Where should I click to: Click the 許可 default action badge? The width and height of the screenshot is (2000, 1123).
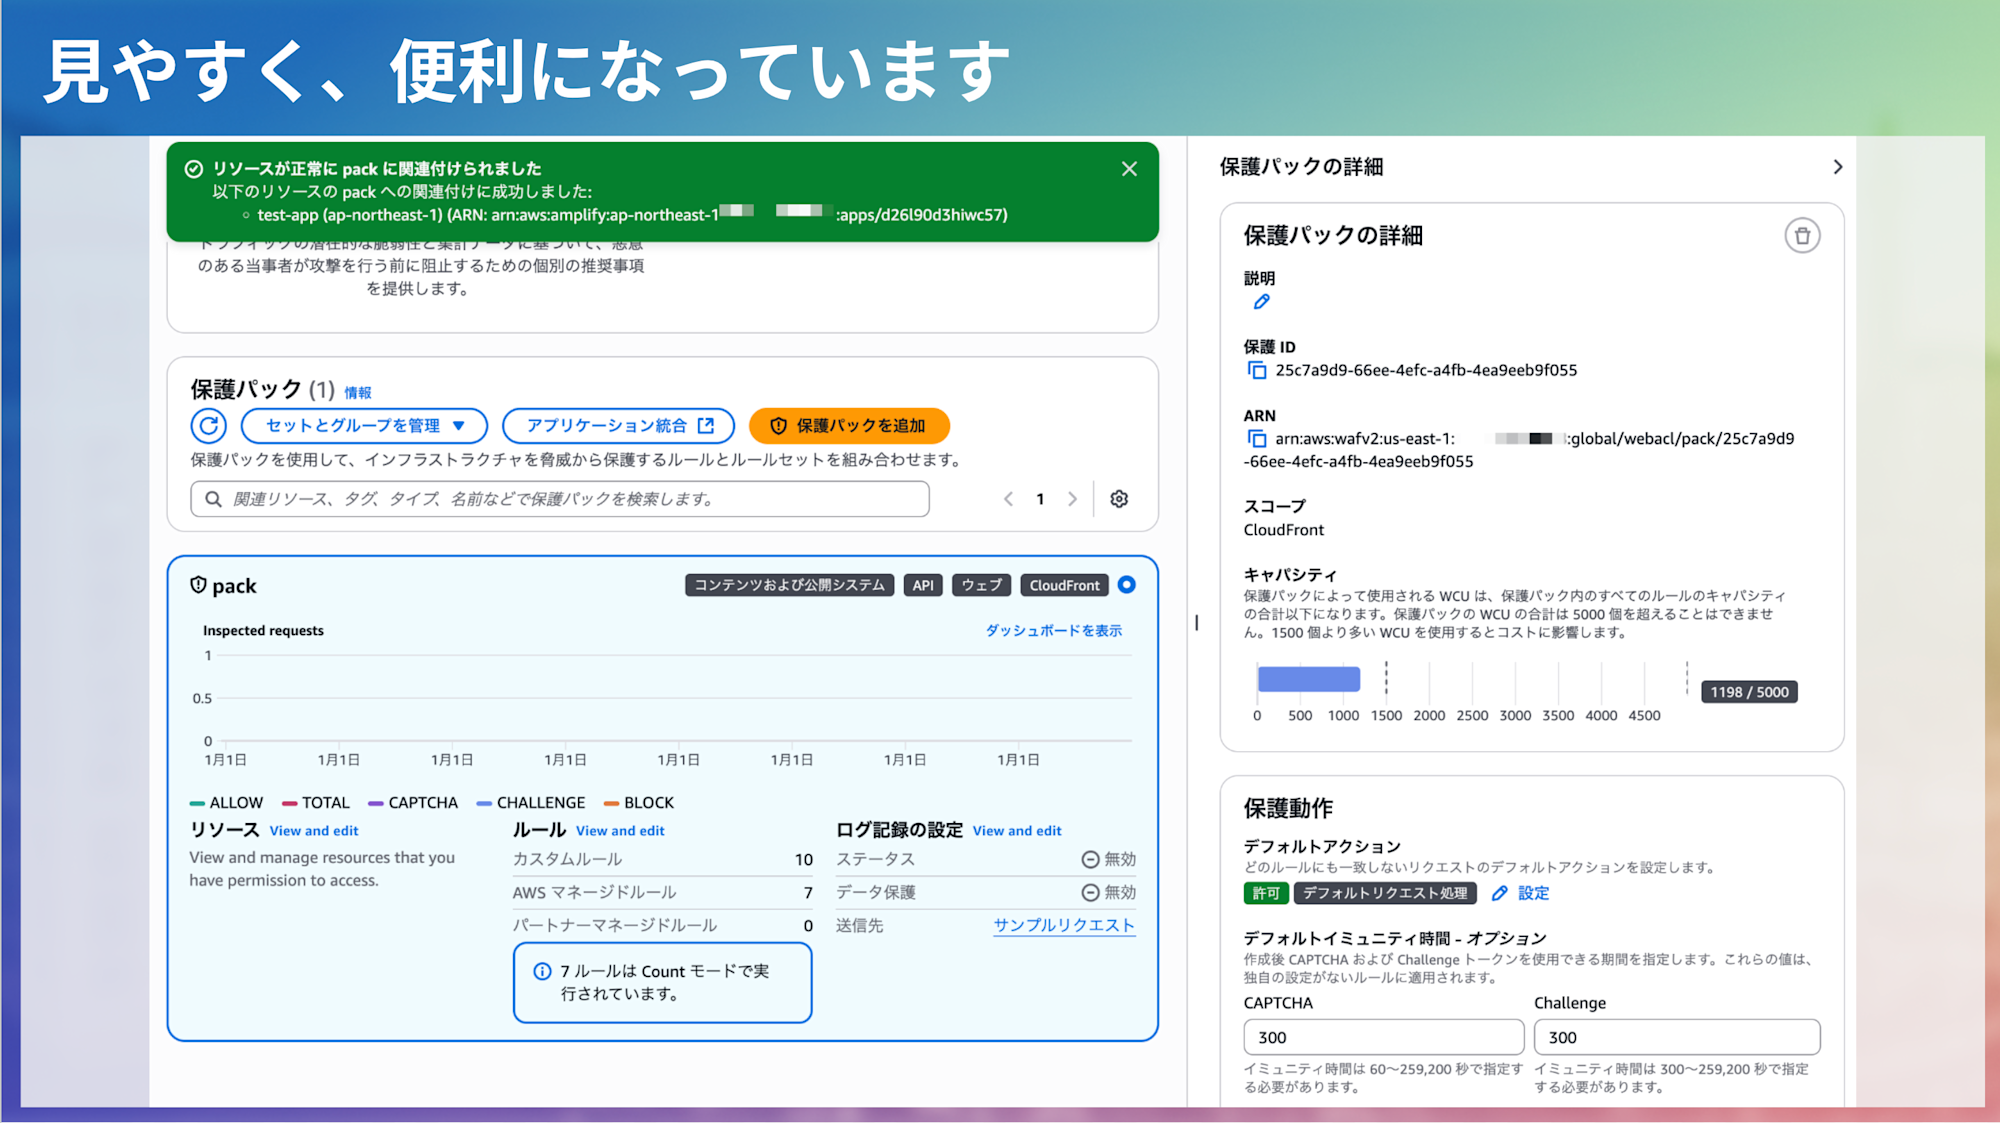point(1265,894)
